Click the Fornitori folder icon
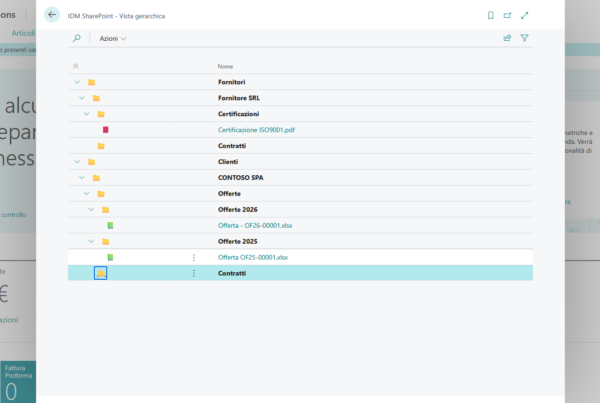 [91, 82]
